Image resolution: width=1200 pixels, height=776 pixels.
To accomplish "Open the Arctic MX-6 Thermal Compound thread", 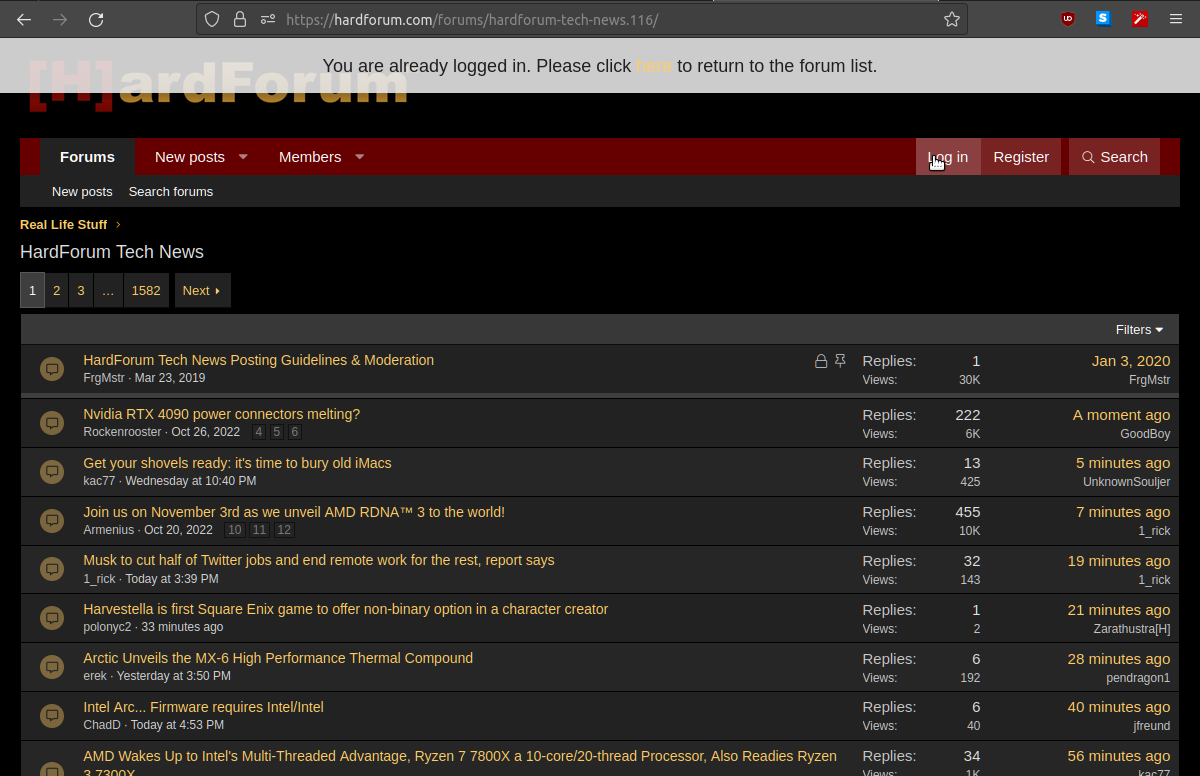I will coord(278,658).
